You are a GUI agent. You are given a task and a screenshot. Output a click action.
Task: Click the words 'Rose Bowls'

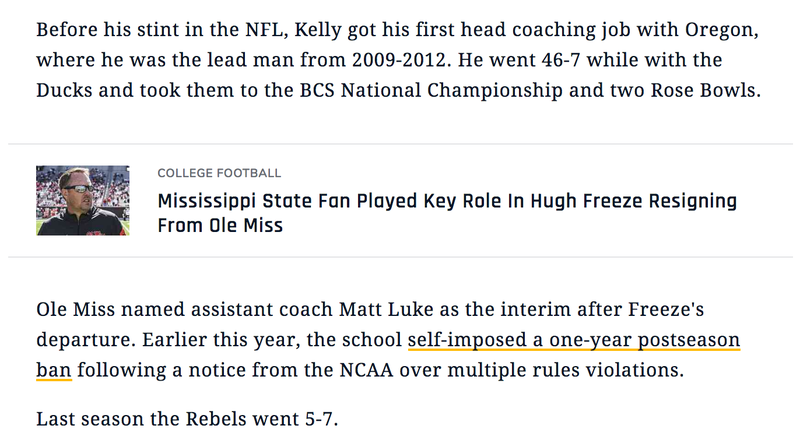[x=705, y=90]
